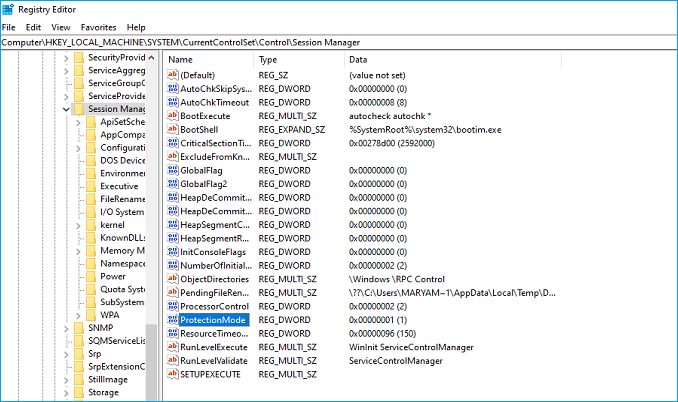This screenshot has height=402, width=678.
Task: Select the DOS Devices subkey in the tree
Action: point(123,160)
